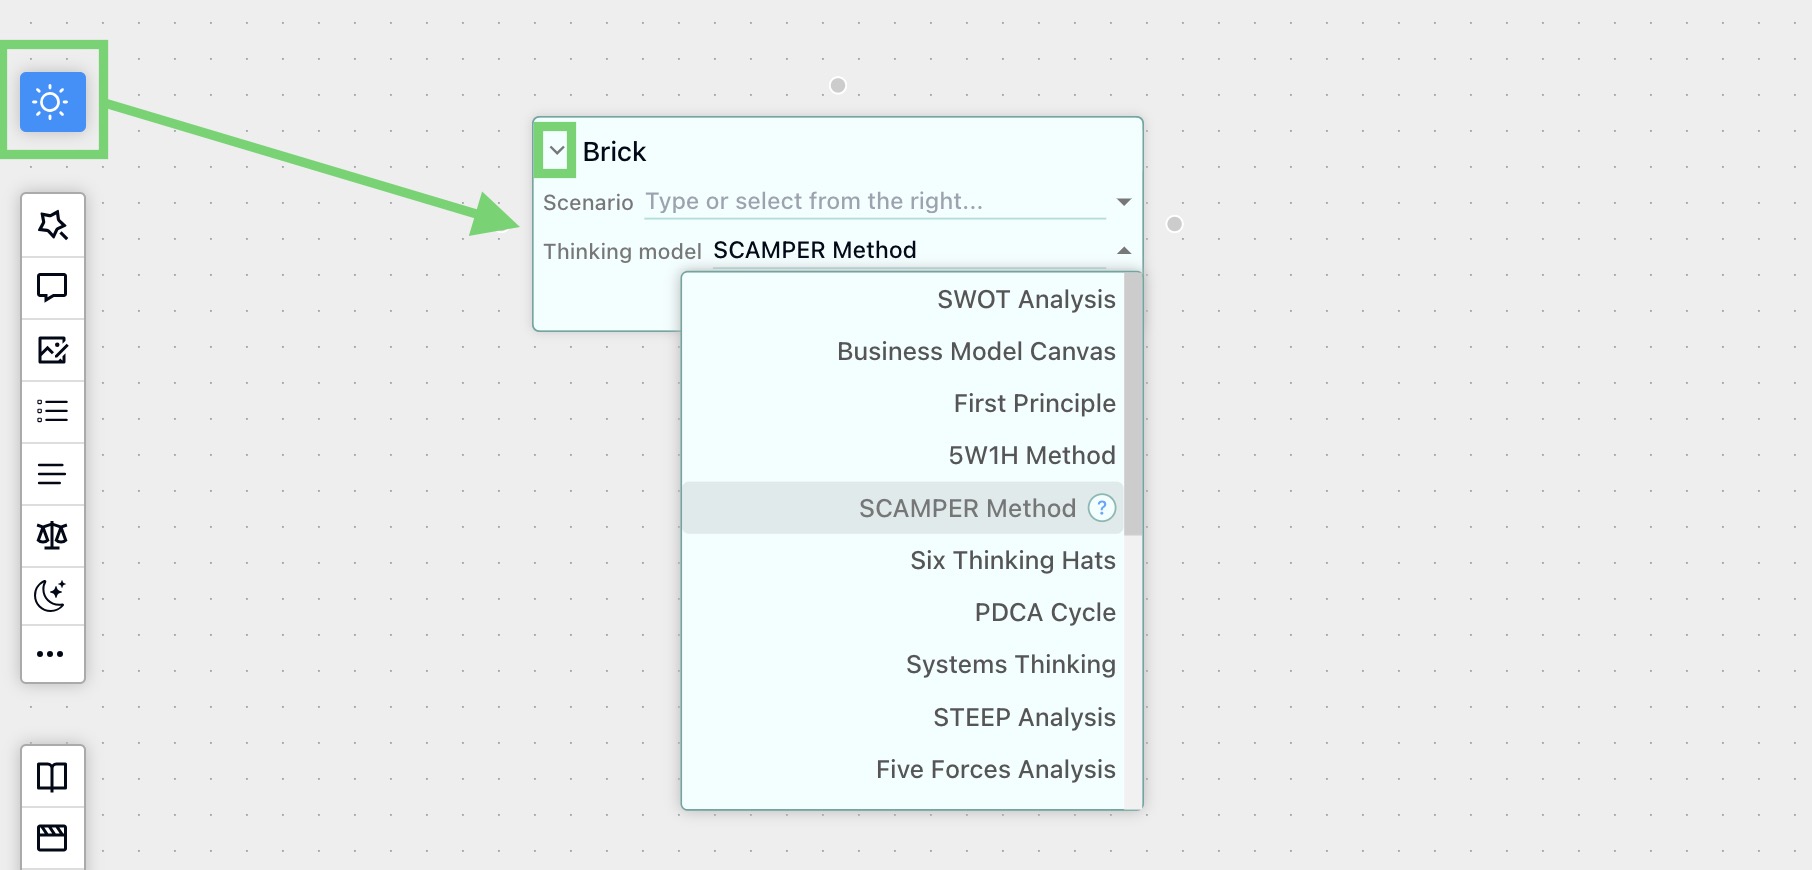Image resolution: width=1812 pixels, height=870 pixels.
Task: Select SWOT Analysis from the list
Action: [1024, 299]
